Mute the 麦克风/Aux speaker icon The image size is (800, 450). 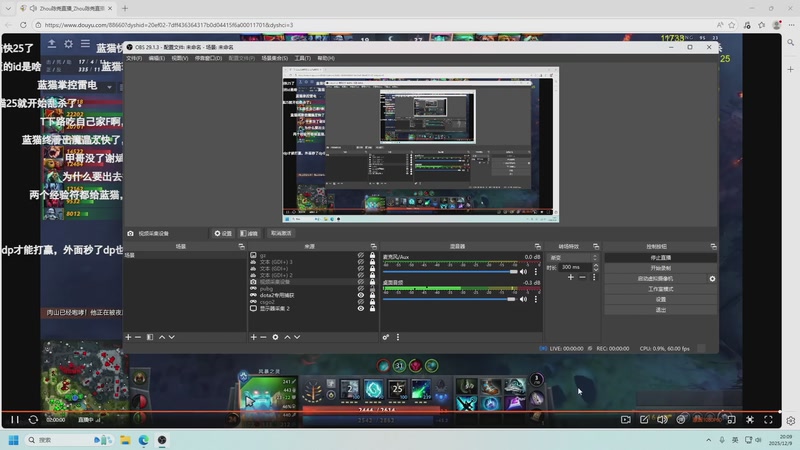pyautogui.click(x=523, y=272)
